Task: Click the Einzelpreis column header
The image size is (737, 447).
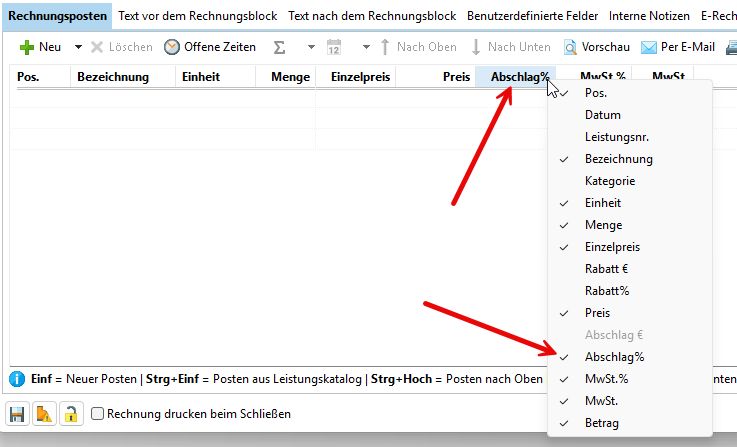Action: click(359, 77)
